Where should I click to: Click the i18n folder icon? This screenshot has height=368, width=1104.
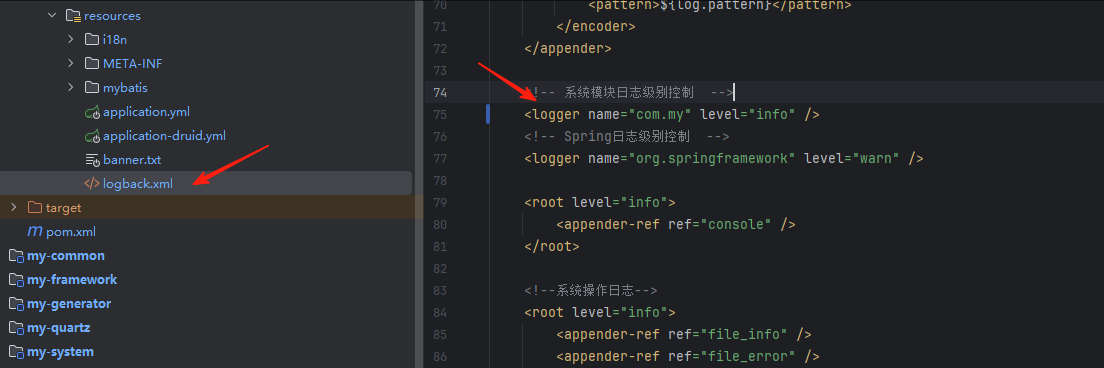(x=92, y=39)
